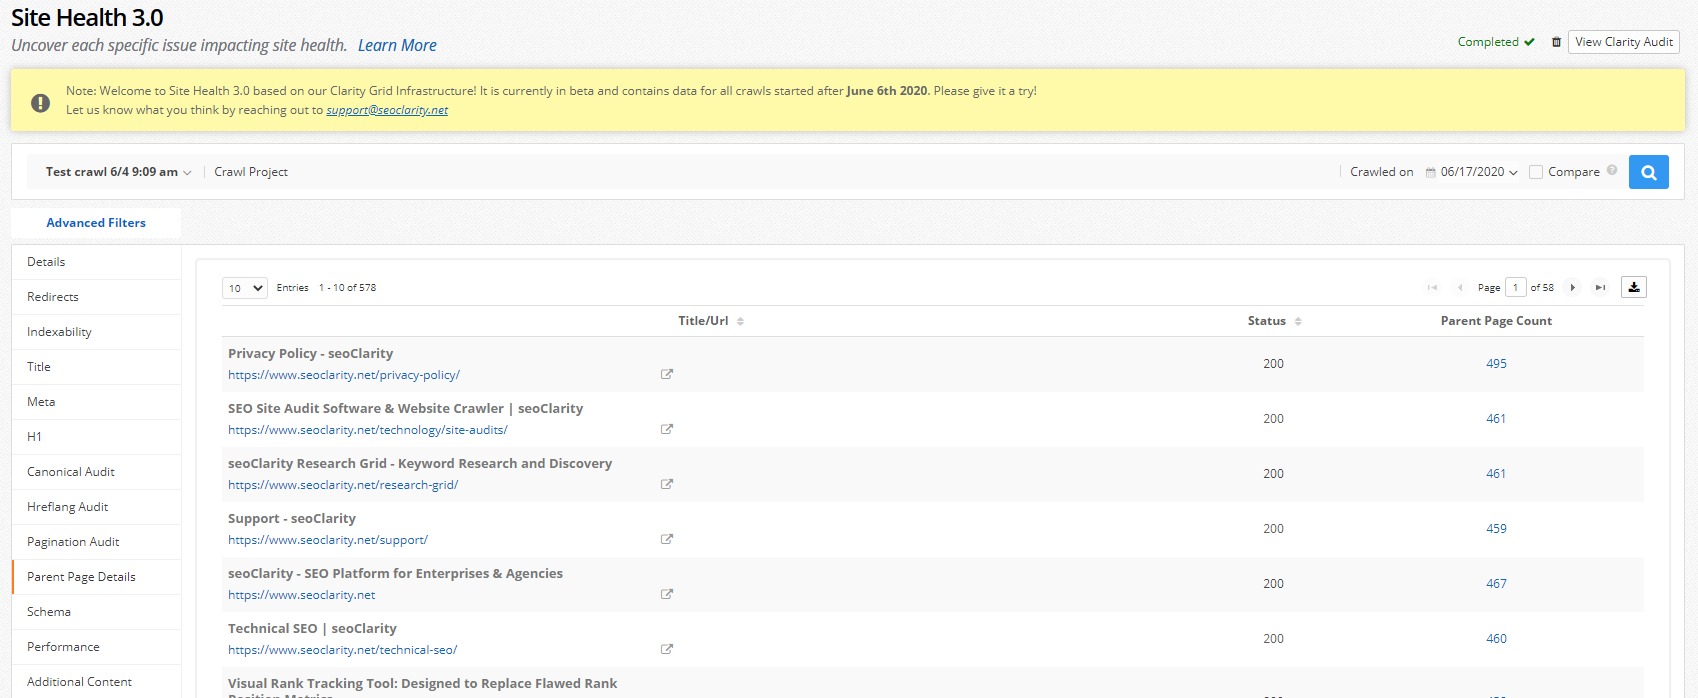Viewport: 1698px width, 698px height.
Task: Open research-grid URL external link icon
Action: point(667,484)
